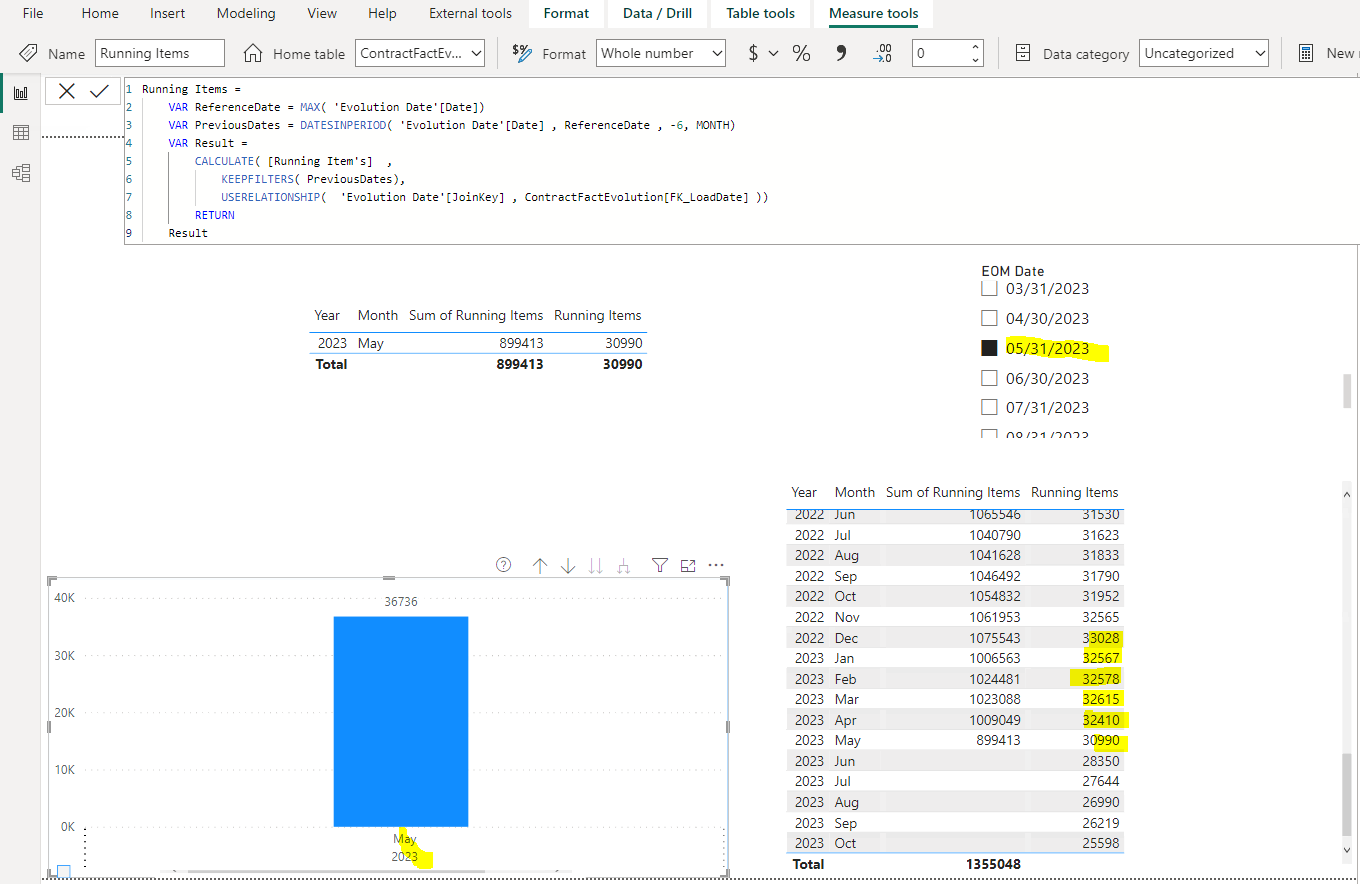
Task: Click the Total value 1355048
Action: pyautogui.click(x=993, y=864)
